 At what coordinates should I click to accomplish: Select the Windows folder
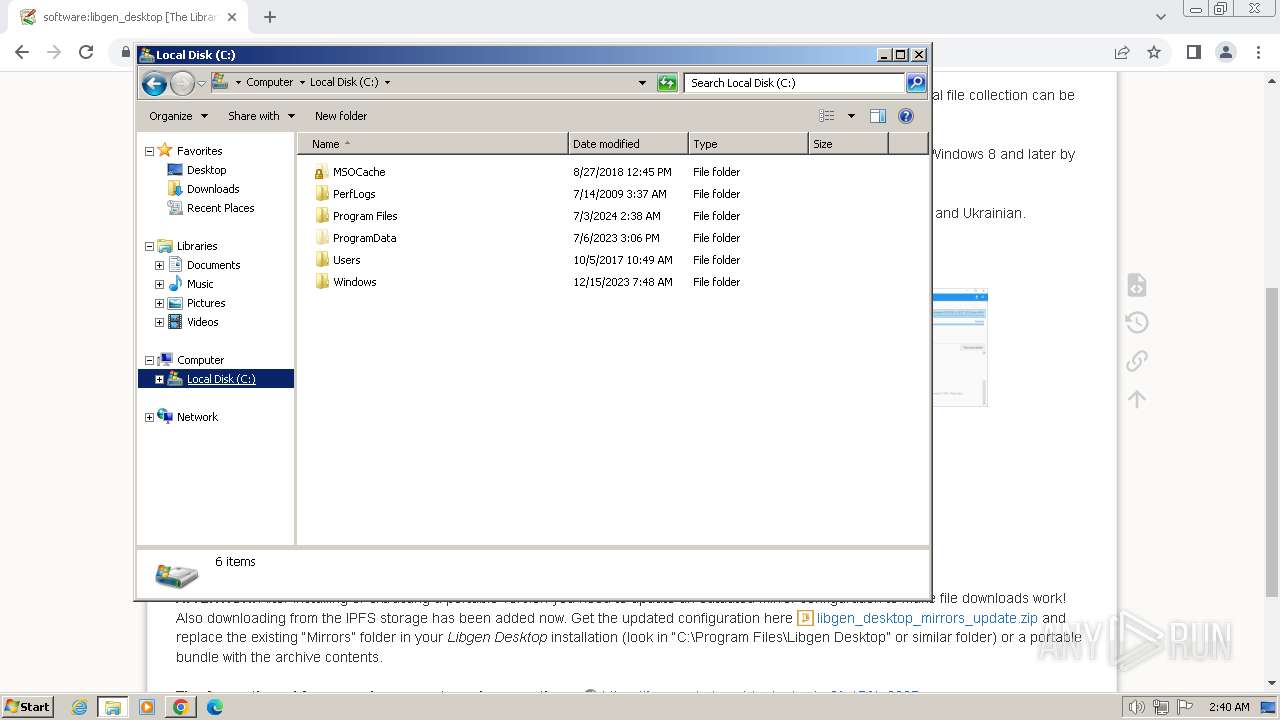pyautogui.click(x=354, y=282)
